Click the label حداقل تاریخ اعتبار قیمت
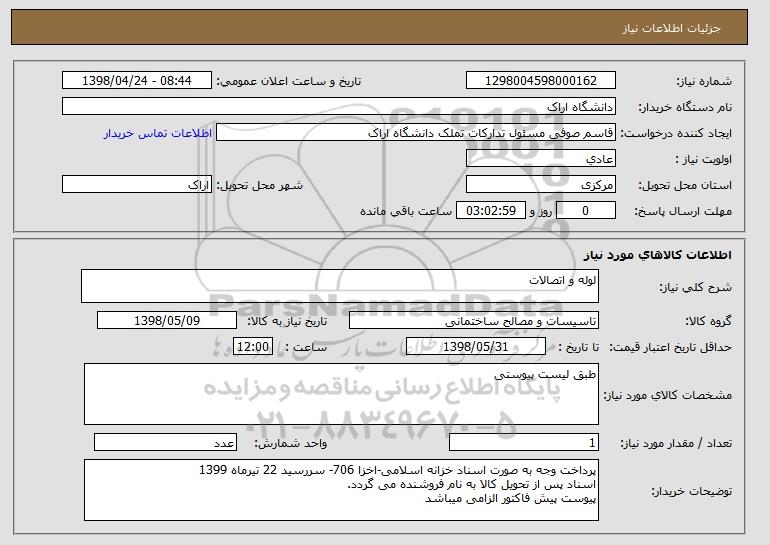The image size is (770, 545). point(671,348)
